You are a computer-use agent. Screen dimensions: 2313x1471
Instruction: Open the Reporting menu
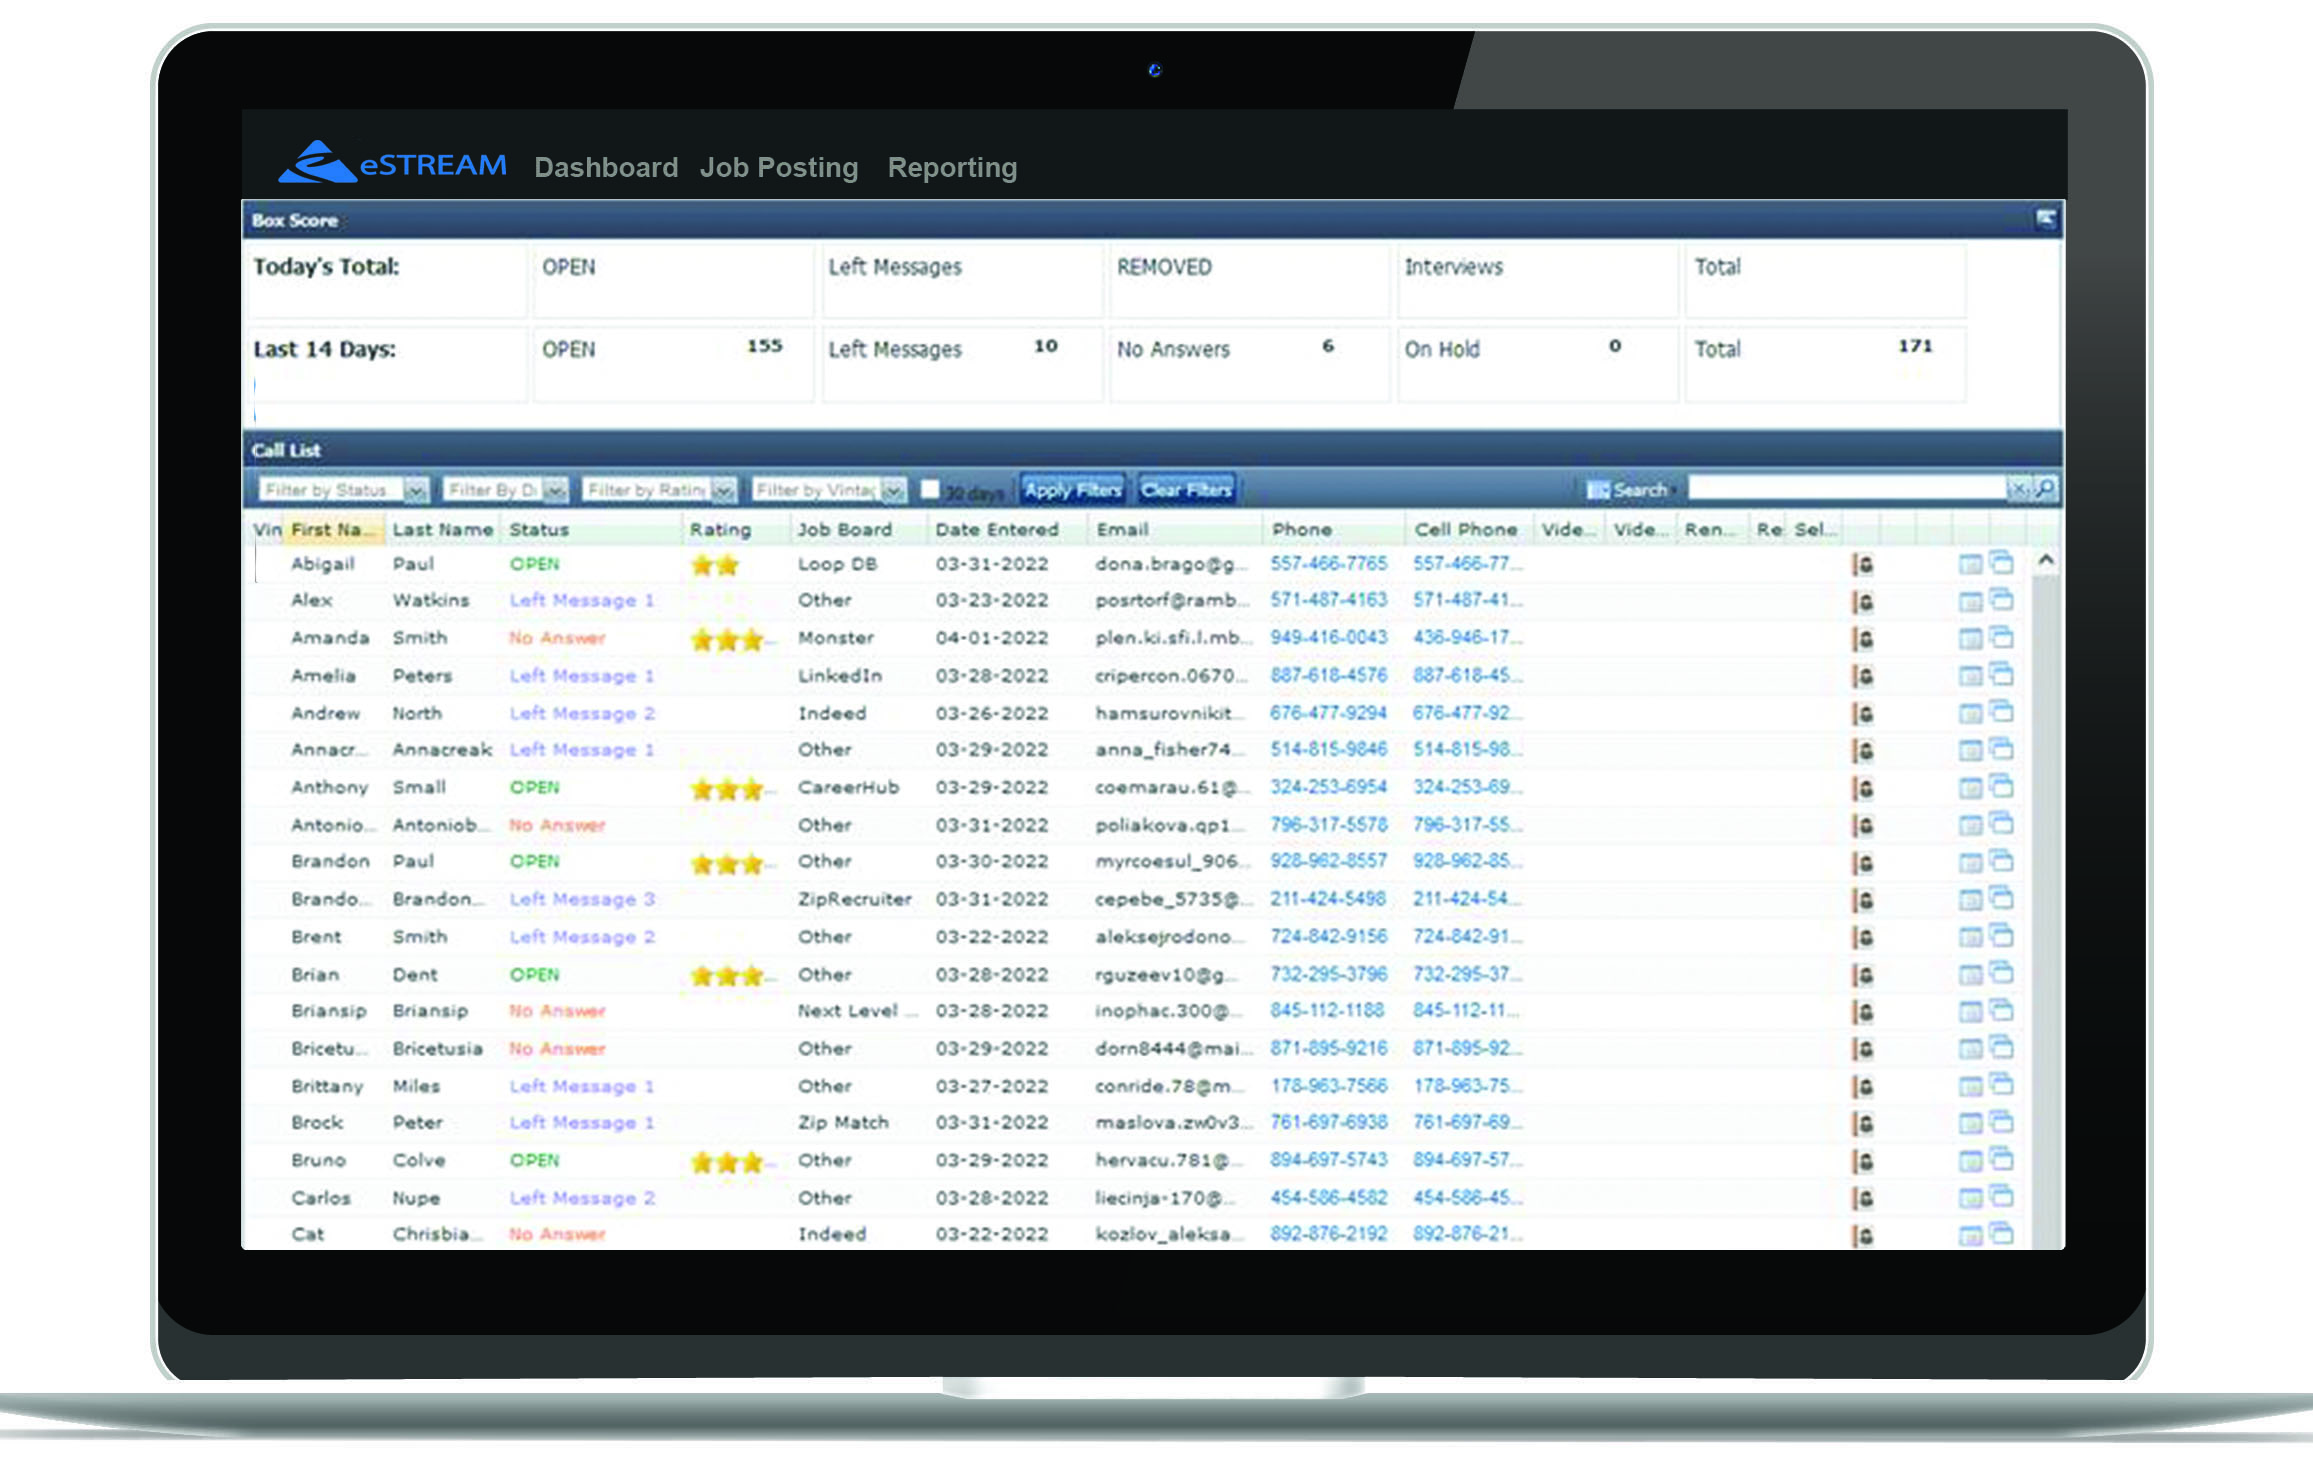click(951, 167)
